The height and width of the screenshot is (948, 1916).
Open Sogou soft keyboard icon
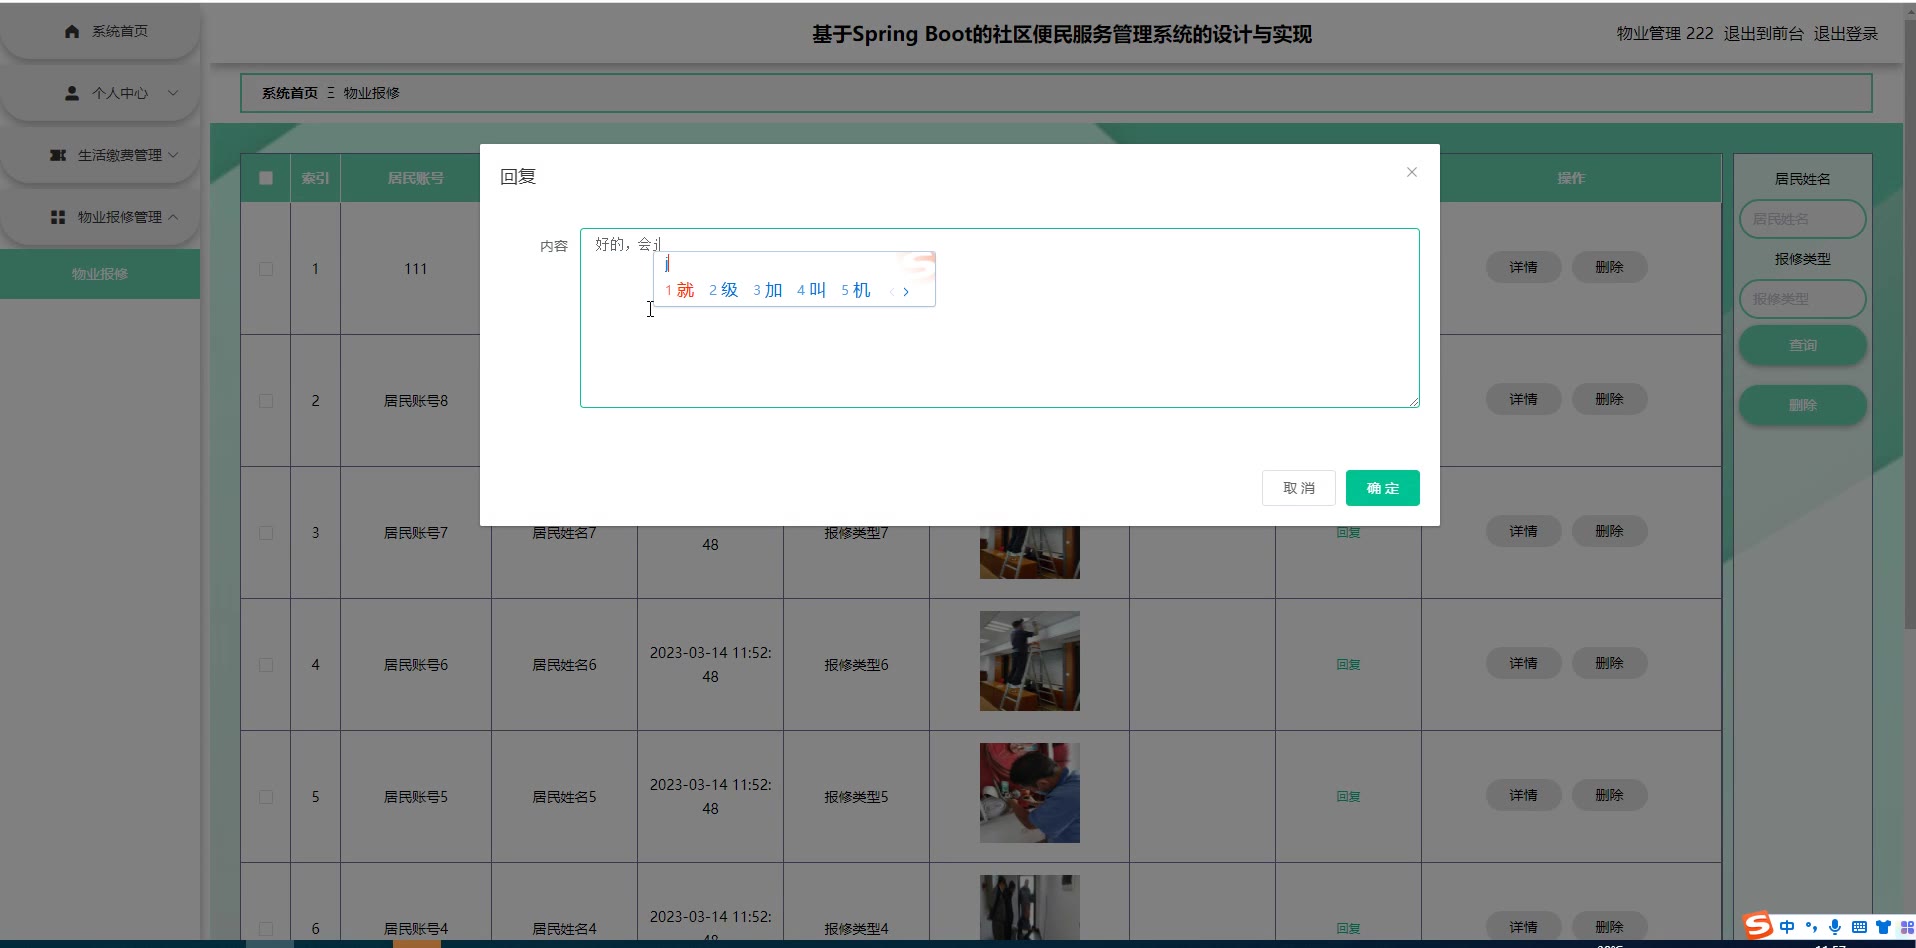click(x=1859, y=927)
